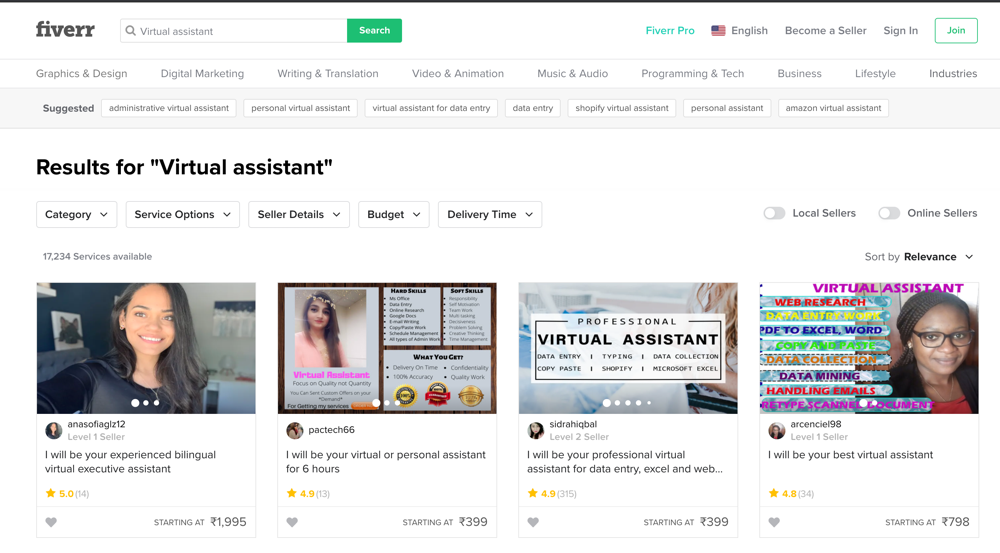
Task: Open the Graphics & Design category
Action: click(82, 73)
